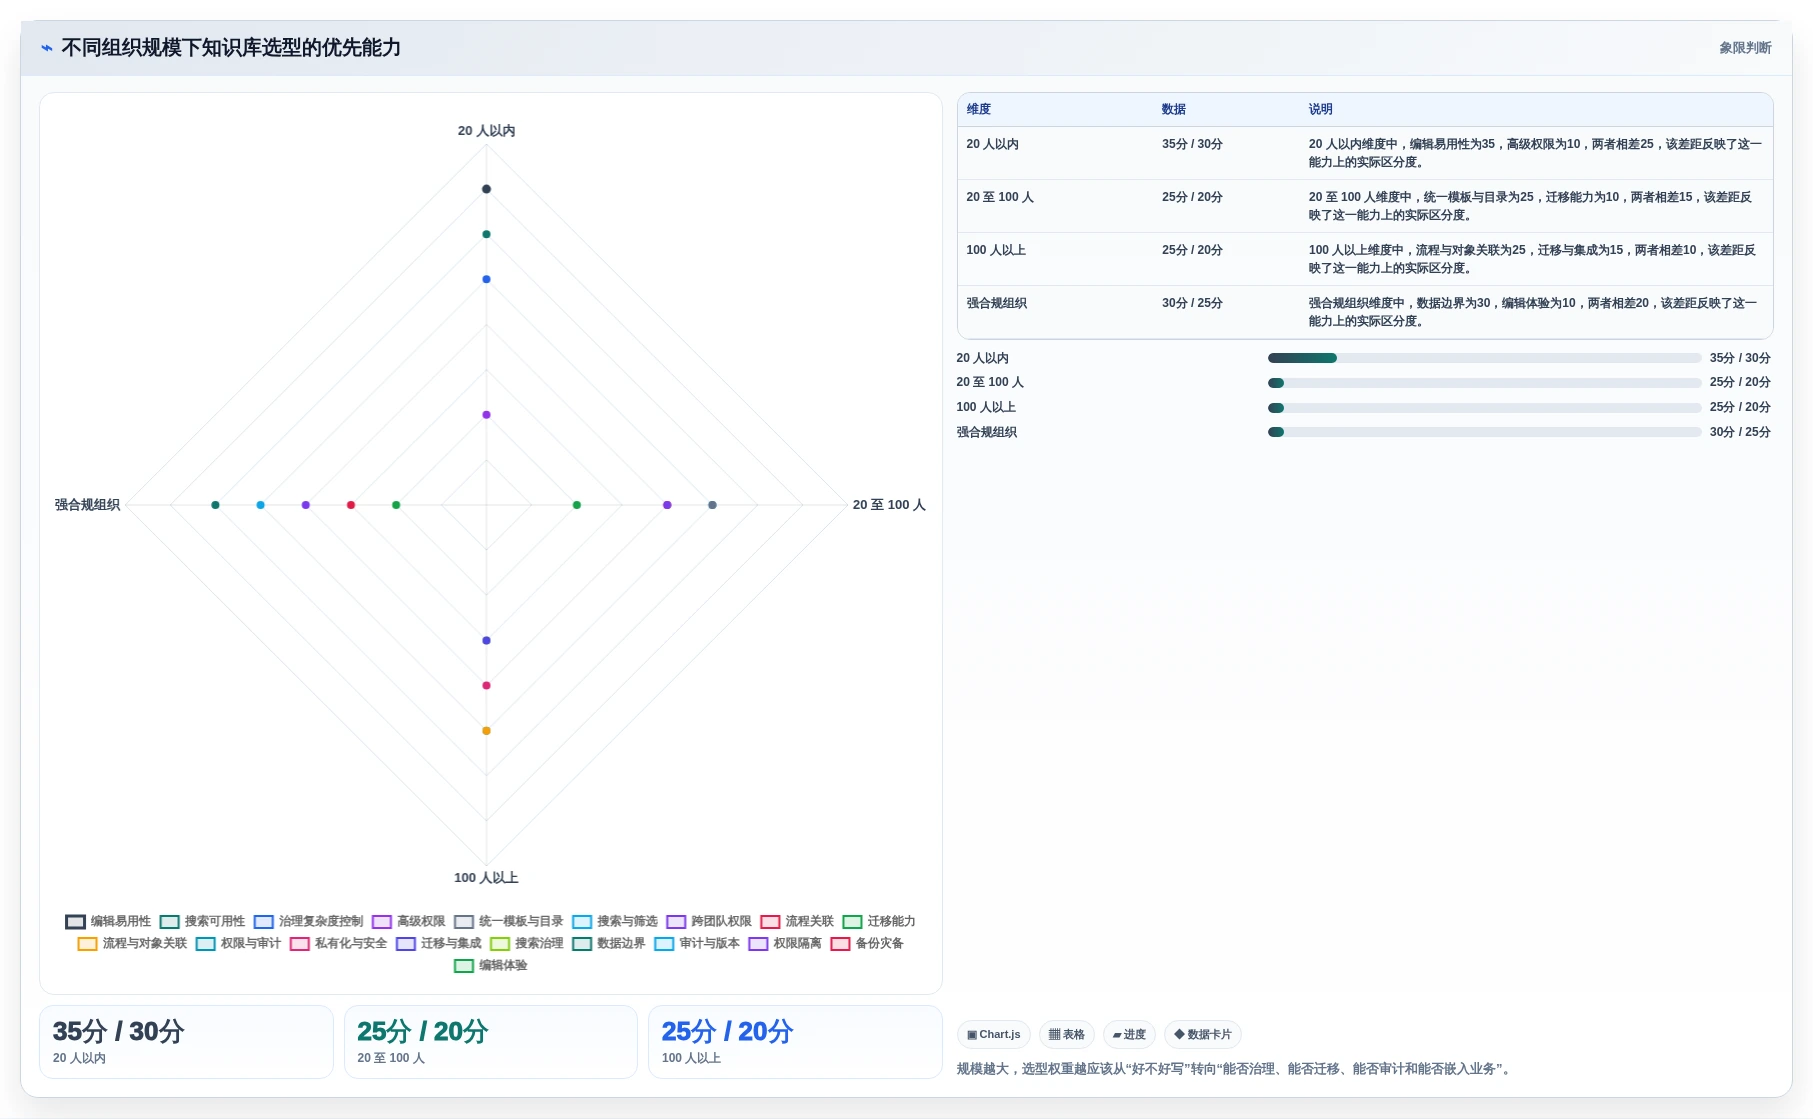This screenshot has width=1813, height=1119.
Task: Click the 编辑体验 legend entry
Action: [491, 965]
